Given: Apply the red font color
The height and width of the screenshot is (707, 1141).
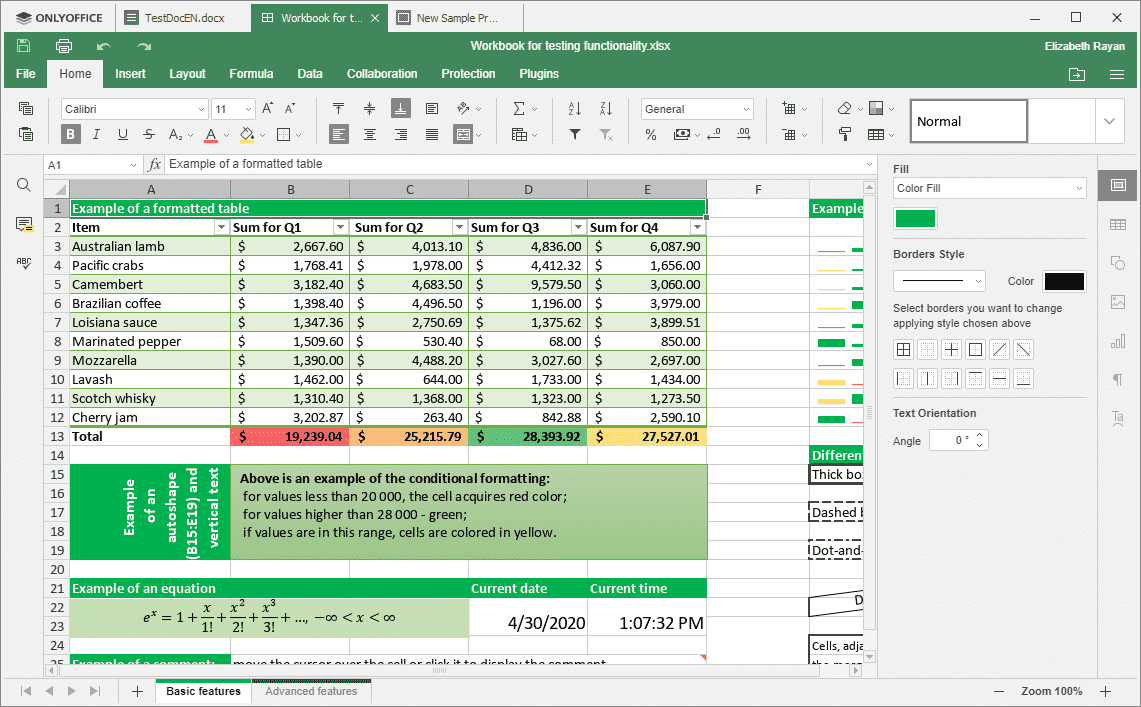Looking at the screenshot, I should pyautogui.click(x=211, y=135).
